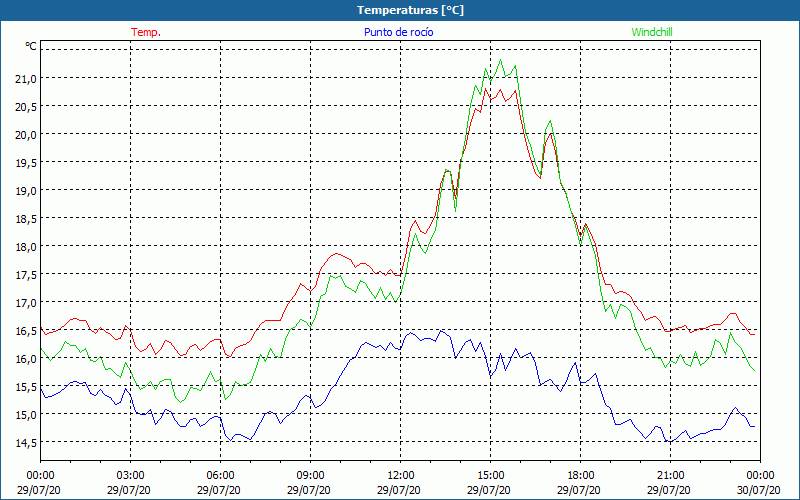Select the 15,5 y-axis value
This screenshot has width=800, height=500.
(x=27, y=387)
